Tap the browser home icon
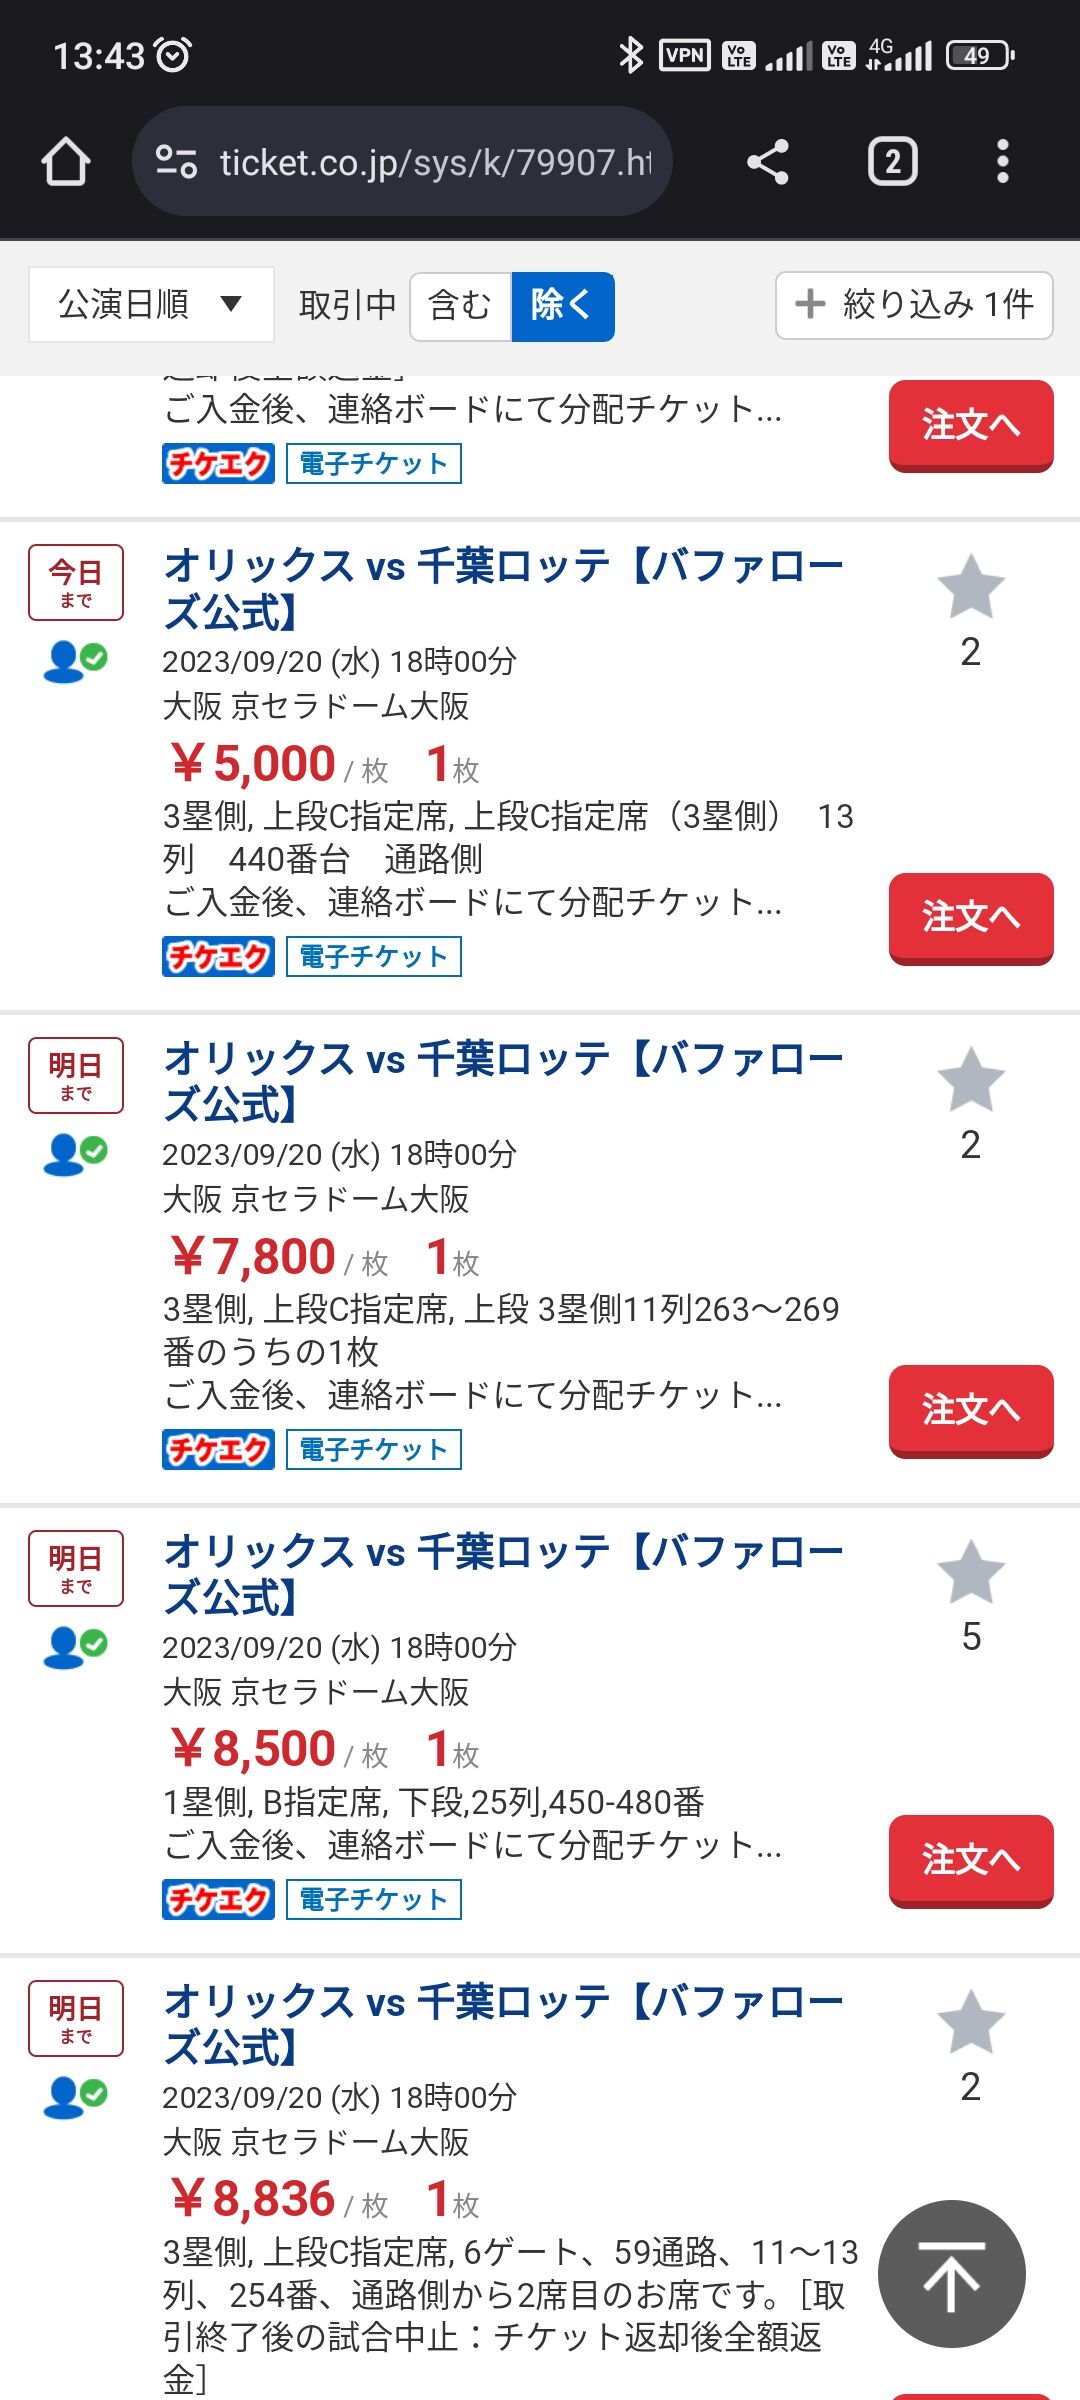This screenshot has height=2400, width=1080. pyautogui.click(x=66, y=162)
